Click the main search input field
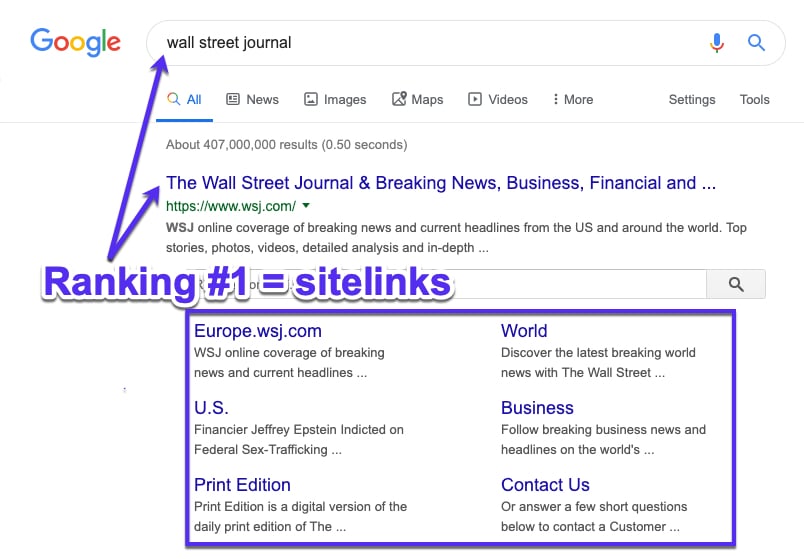This screenshot has height=559, width=804. (x=420, y=43)
